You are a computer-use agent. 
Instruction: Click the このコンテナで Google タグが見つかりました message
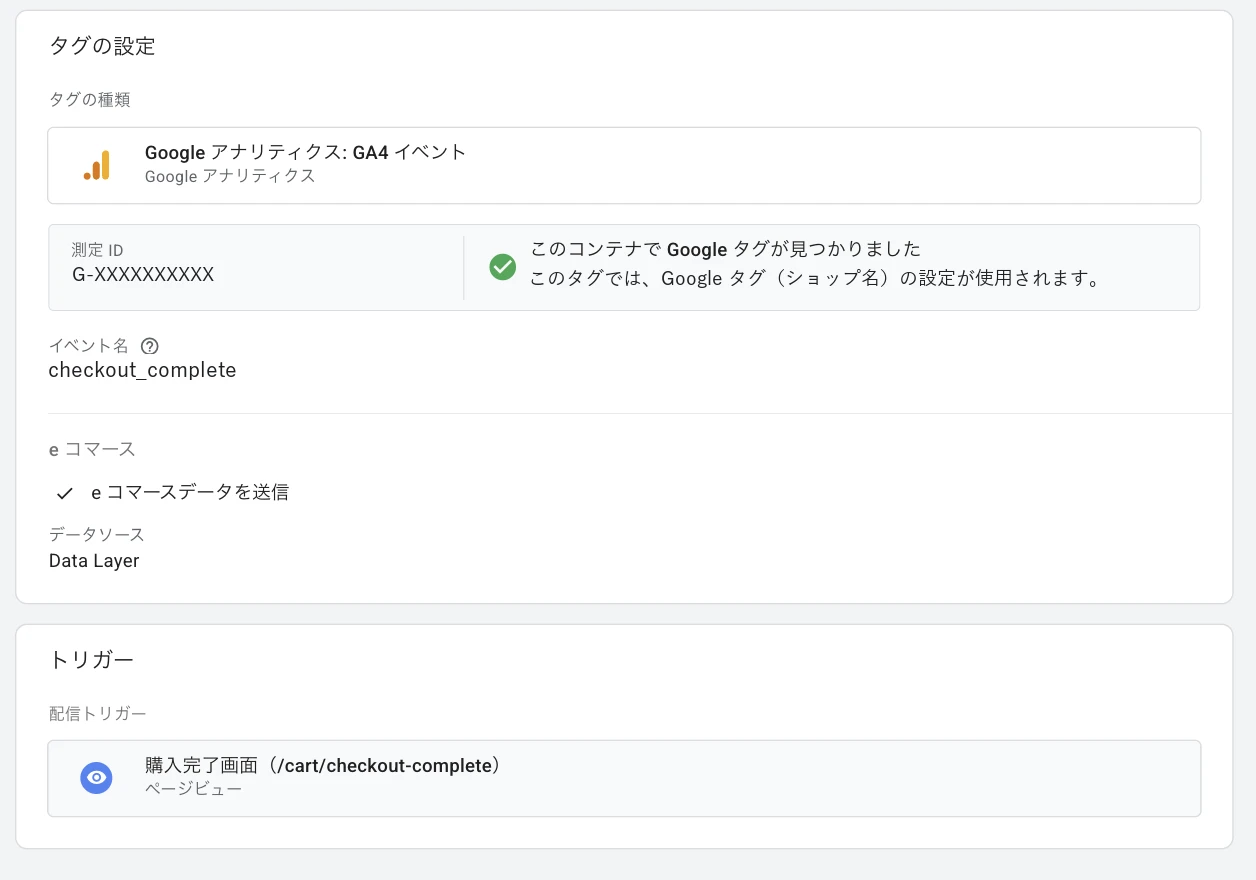pyautogui.click(x=725, y=249)
